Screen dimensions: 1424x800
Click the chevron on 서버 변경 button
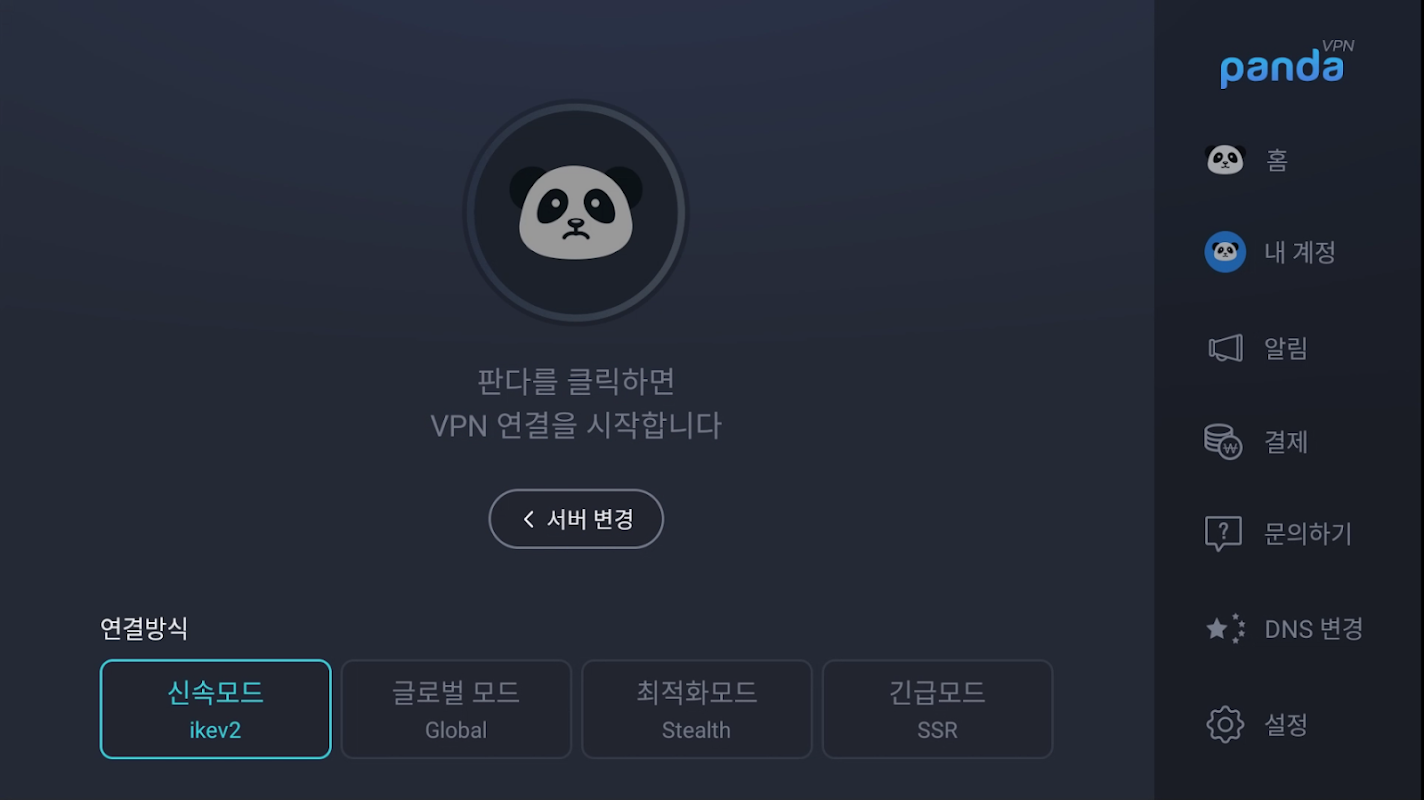pos(529,519)
